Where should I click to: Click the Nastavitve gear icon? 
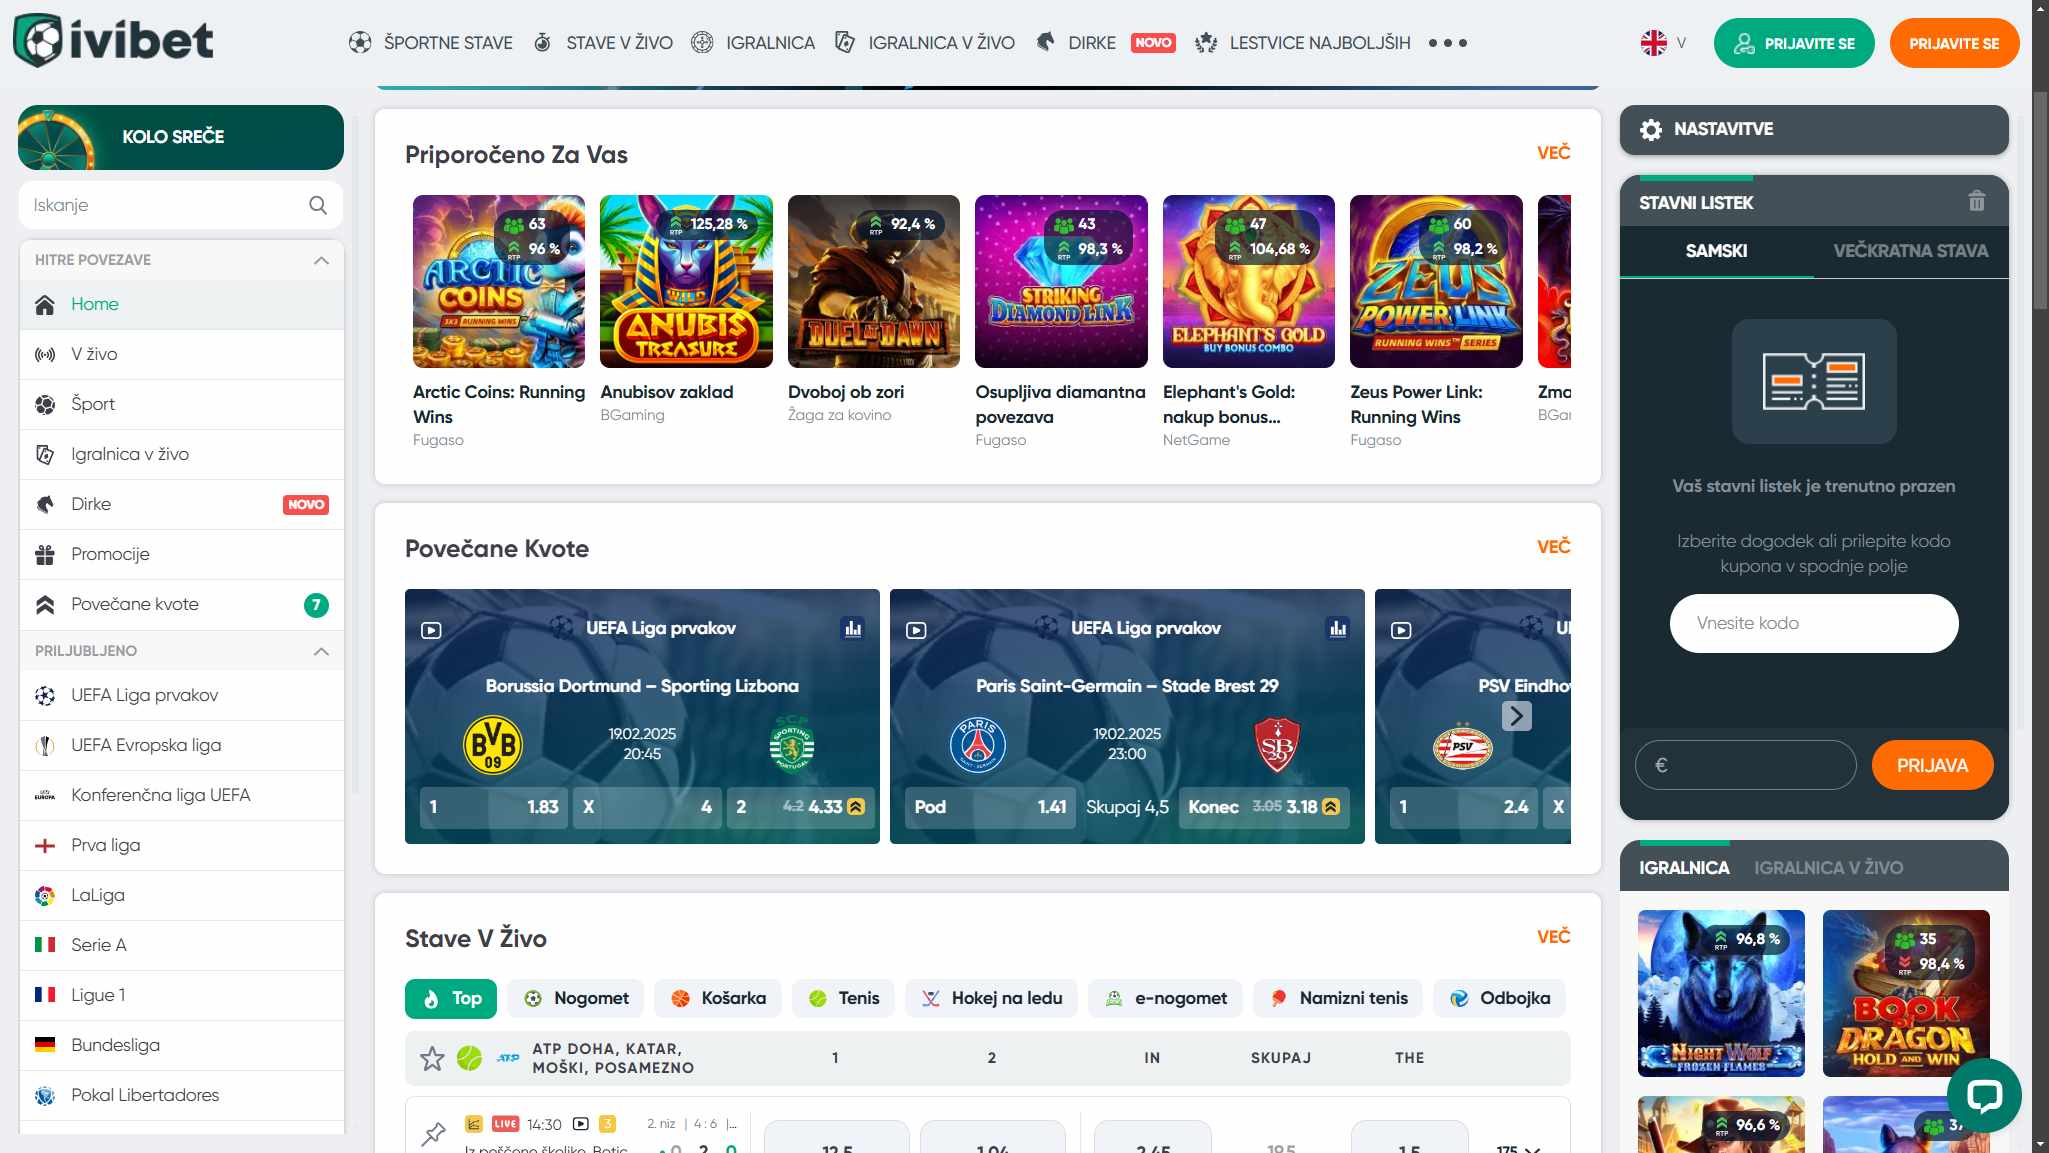[1651, 130]
